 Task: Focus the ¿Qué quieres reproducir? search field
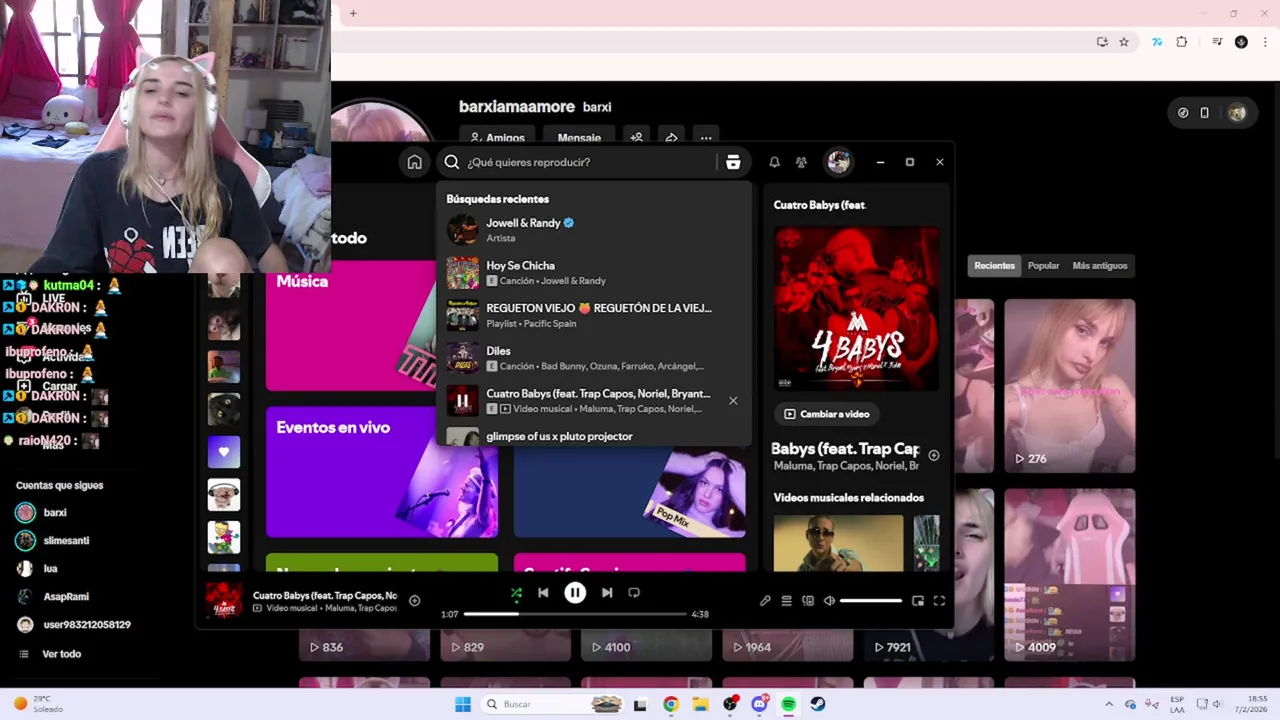pos(588,162)
